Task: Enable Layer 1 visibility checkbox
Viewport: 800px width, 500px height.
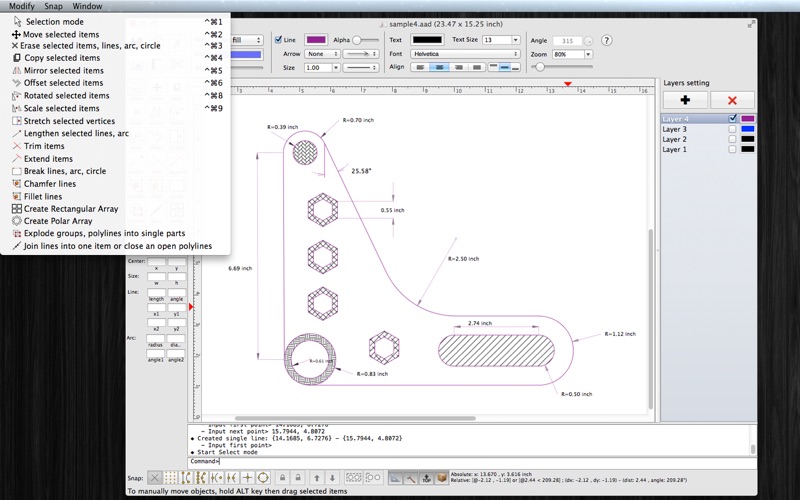Action: coord(733,149)
